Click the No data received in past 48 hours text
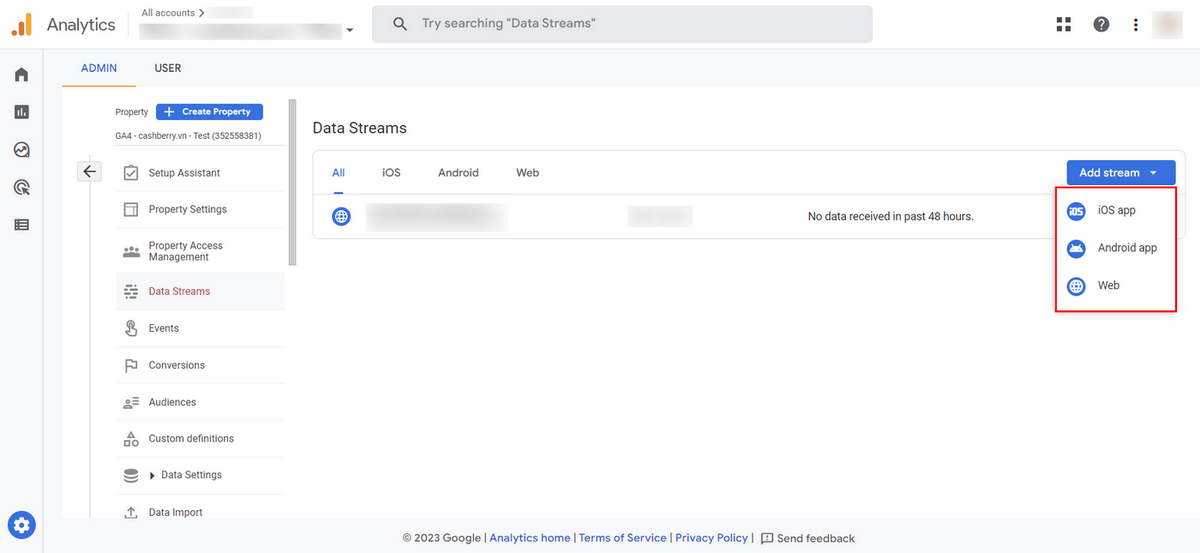 890,216
